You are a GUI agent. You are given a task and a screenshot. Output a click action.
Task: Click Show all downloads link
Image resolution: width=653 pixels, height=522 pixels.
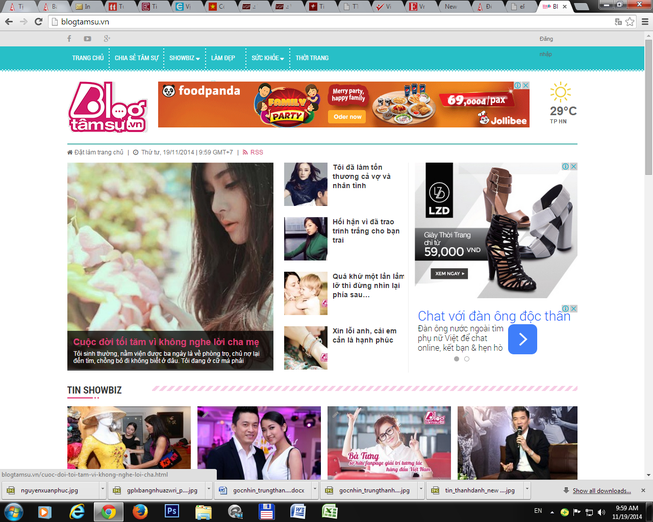601,490
